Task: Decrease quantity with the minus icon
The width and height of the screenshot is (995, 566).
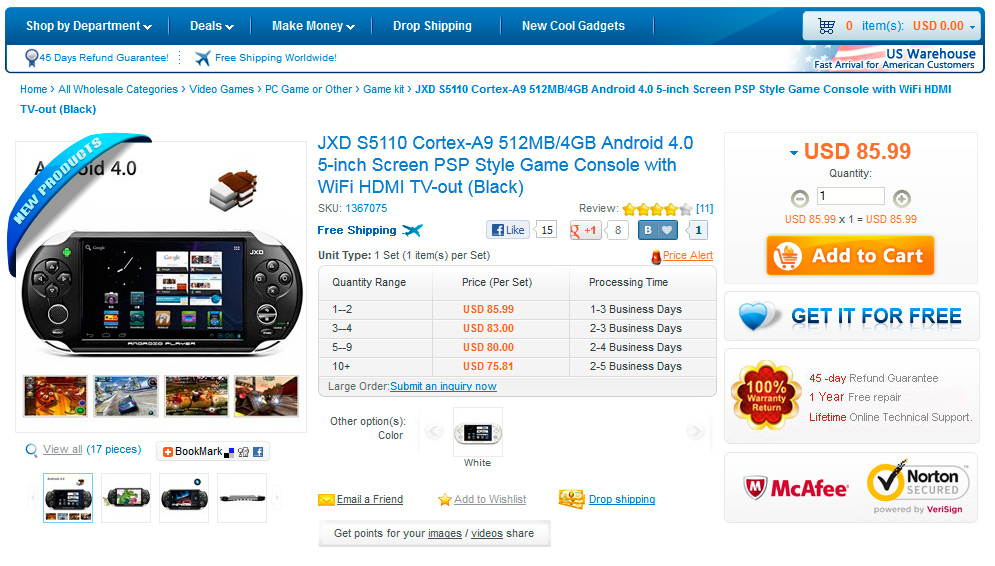Action: click(800, 199)
